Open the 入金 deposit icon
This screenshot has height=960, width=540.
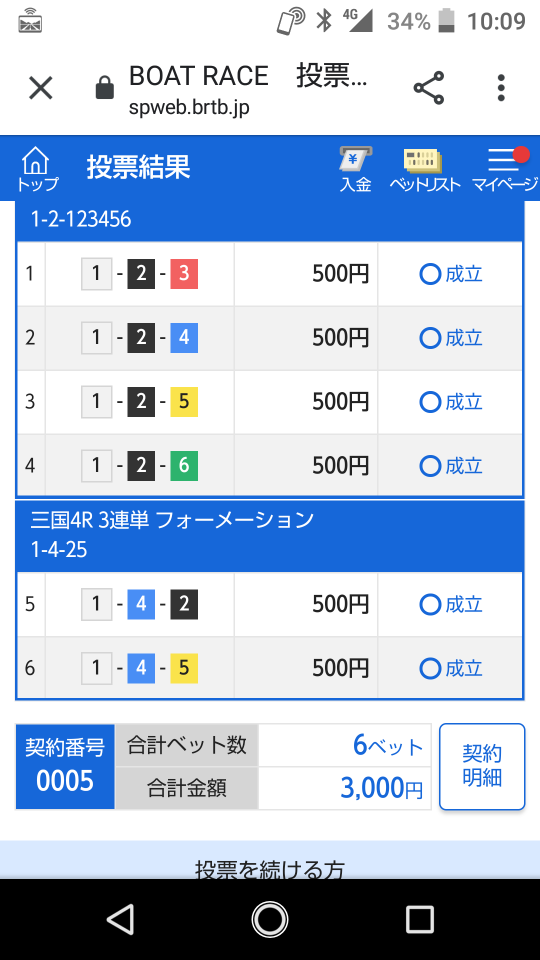[x=356, y=170]
